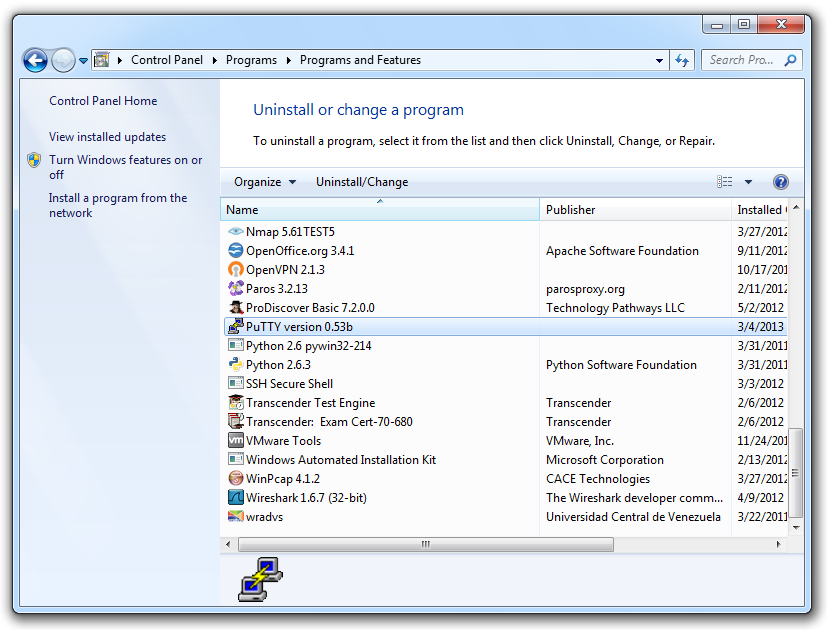Image resolution: width=827 pixels, height=630 pixels.
Task: Sort by the Name column header
Action: 380,209
